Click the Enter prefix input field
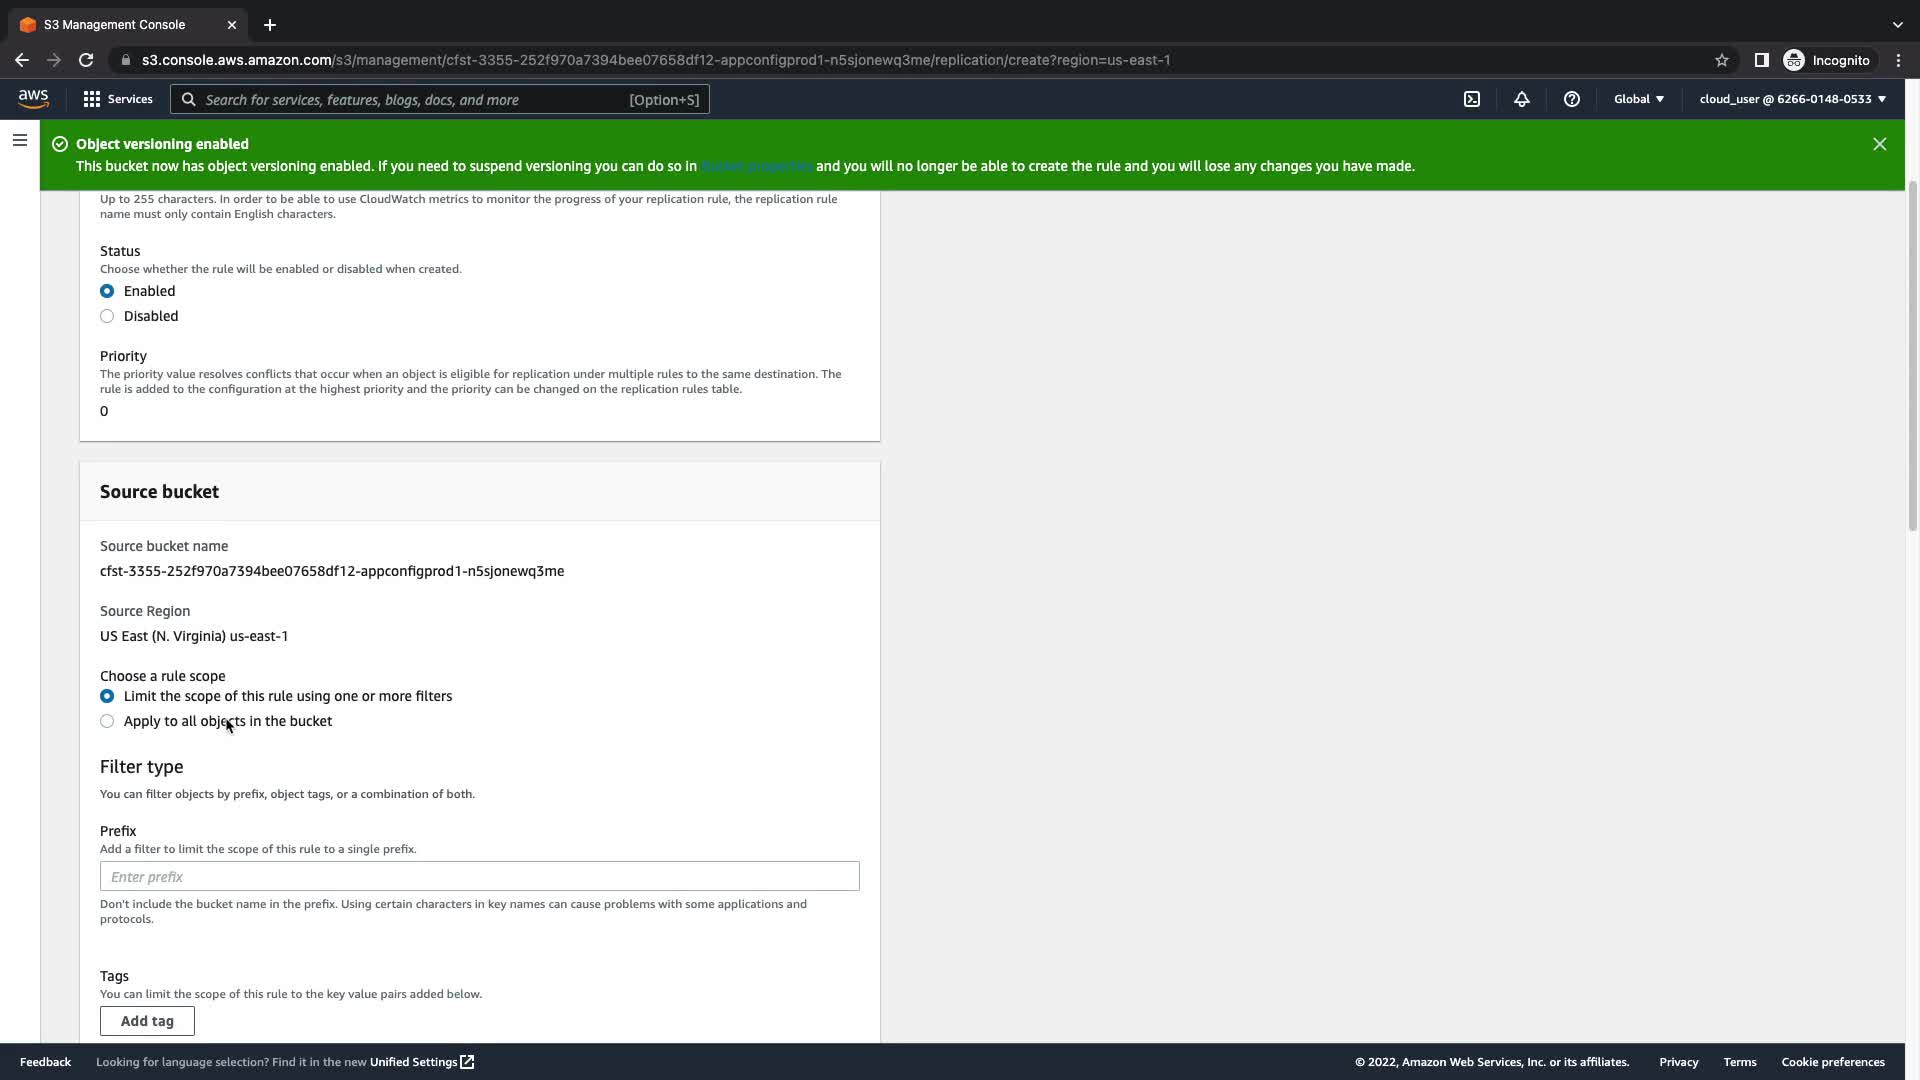Screen dimensions: 1920x1080 pyautogui.click(x=479, y=876)
